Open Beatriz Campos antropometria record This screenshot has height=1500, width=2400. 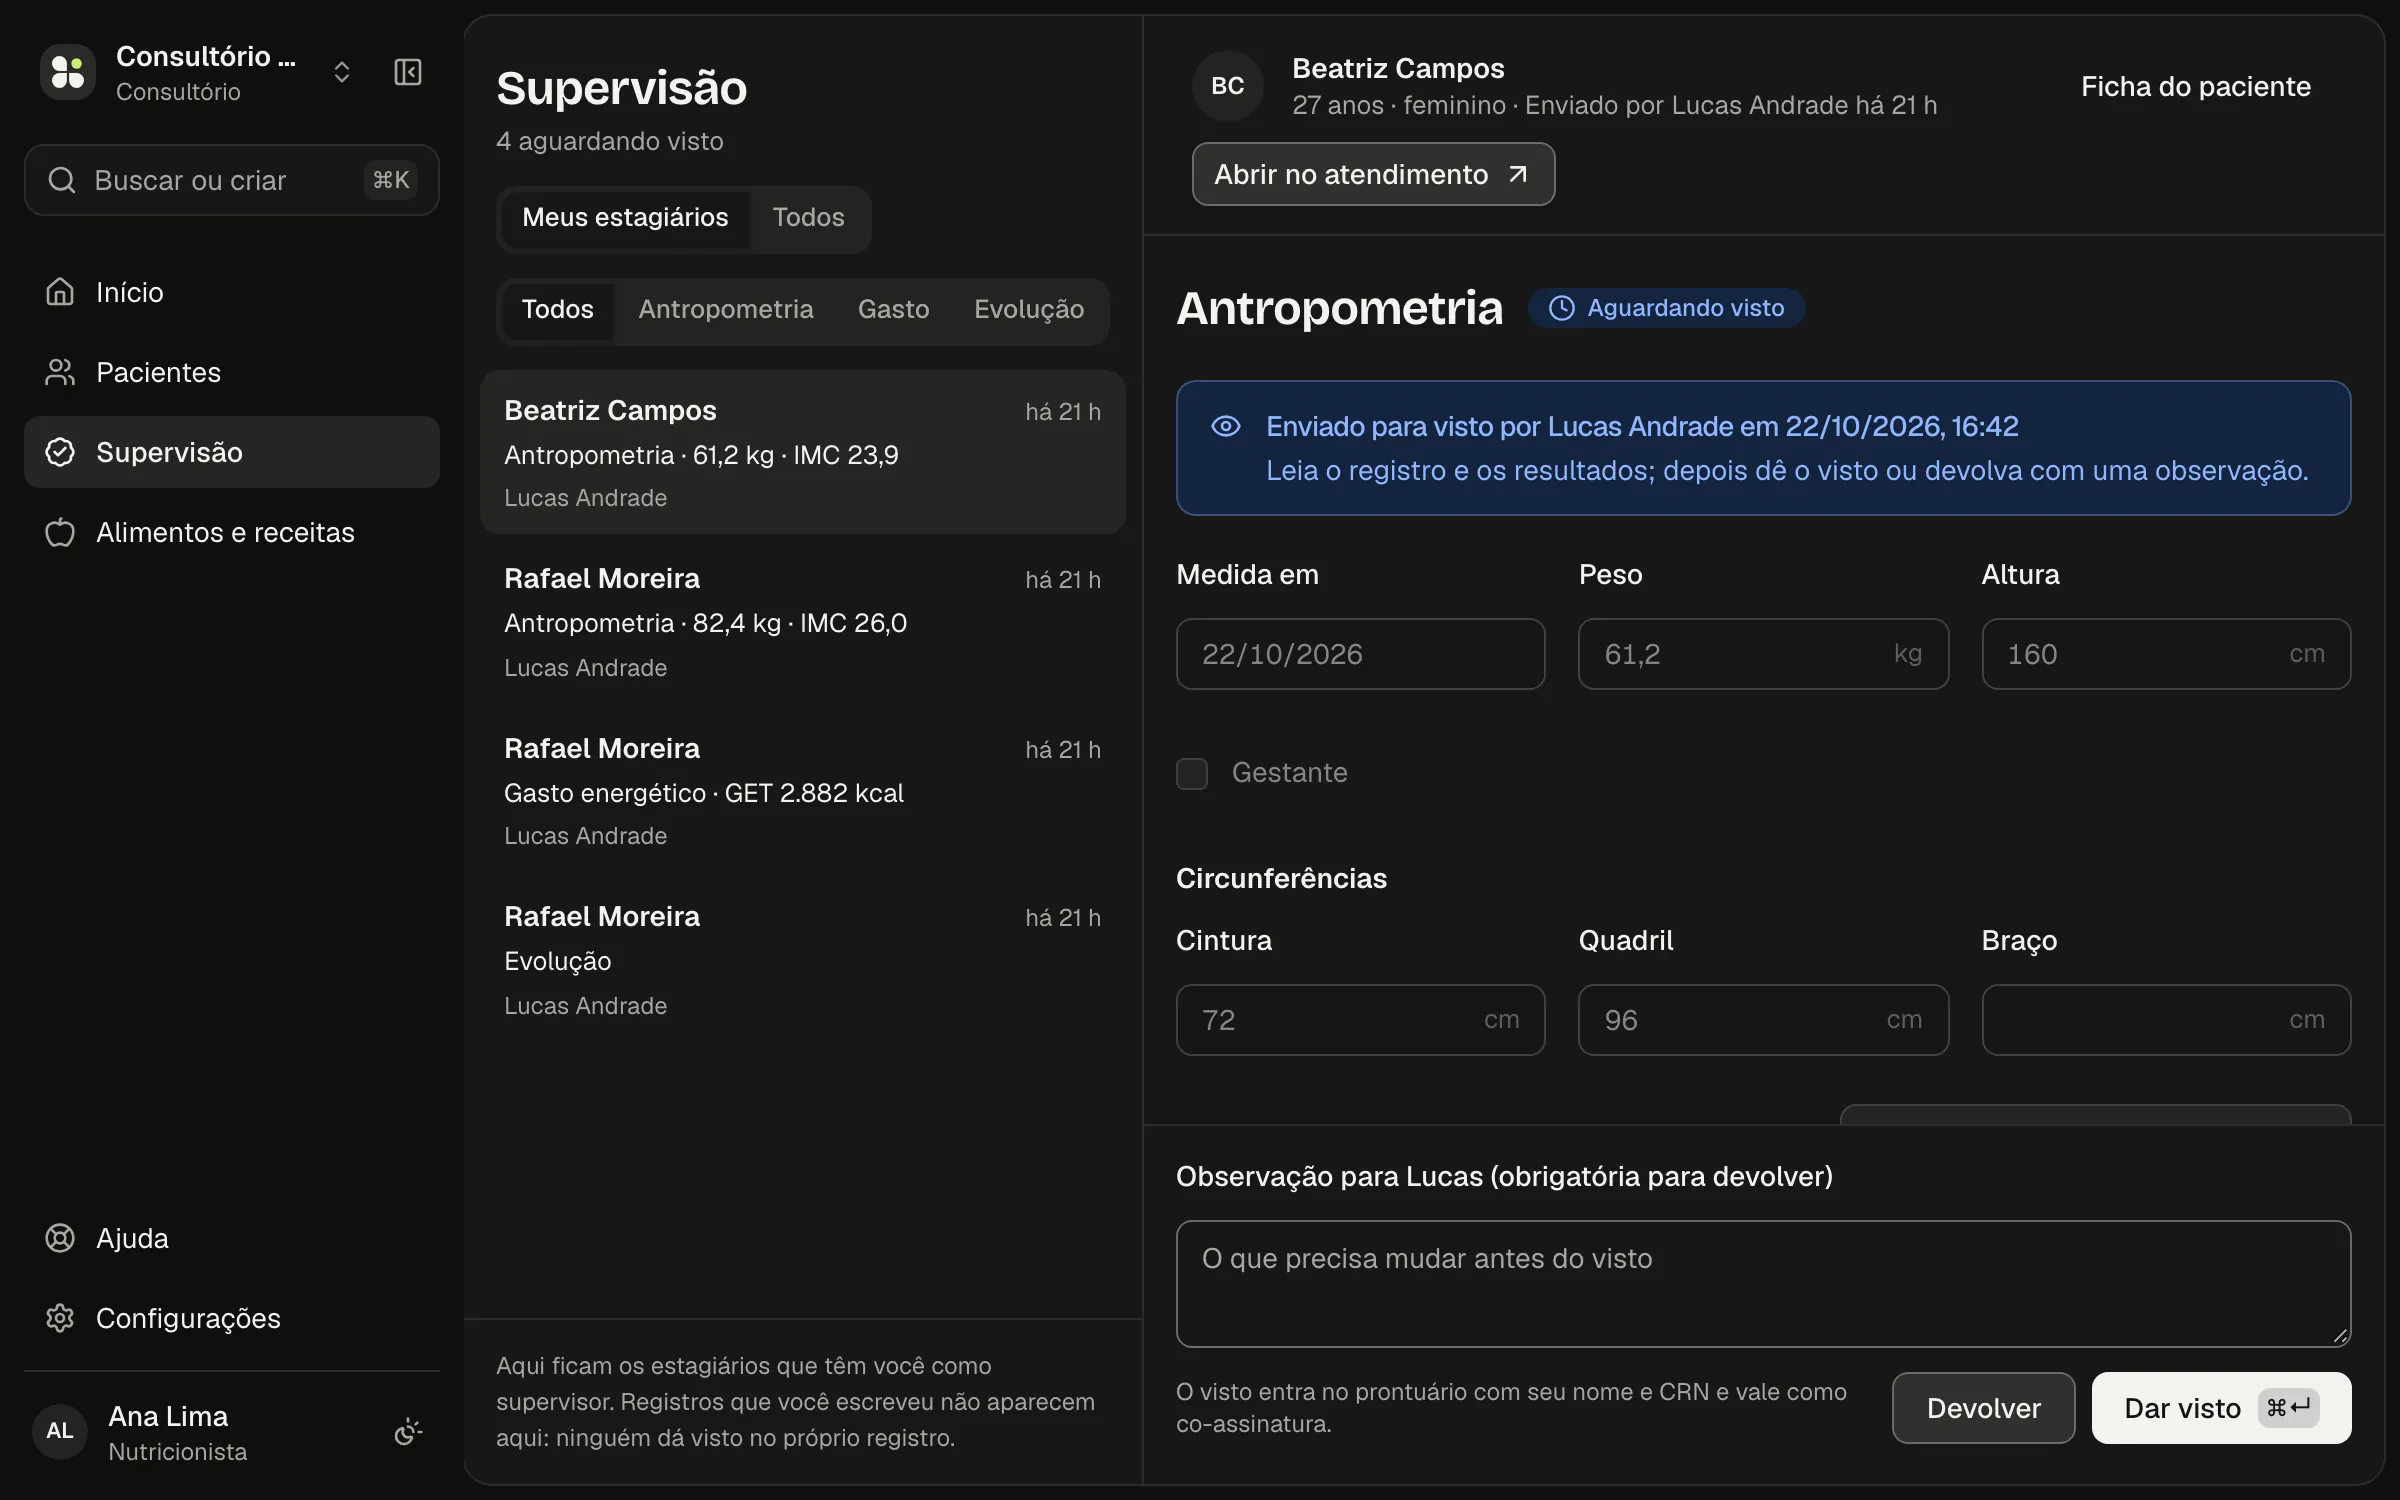[x=803, y=452]
